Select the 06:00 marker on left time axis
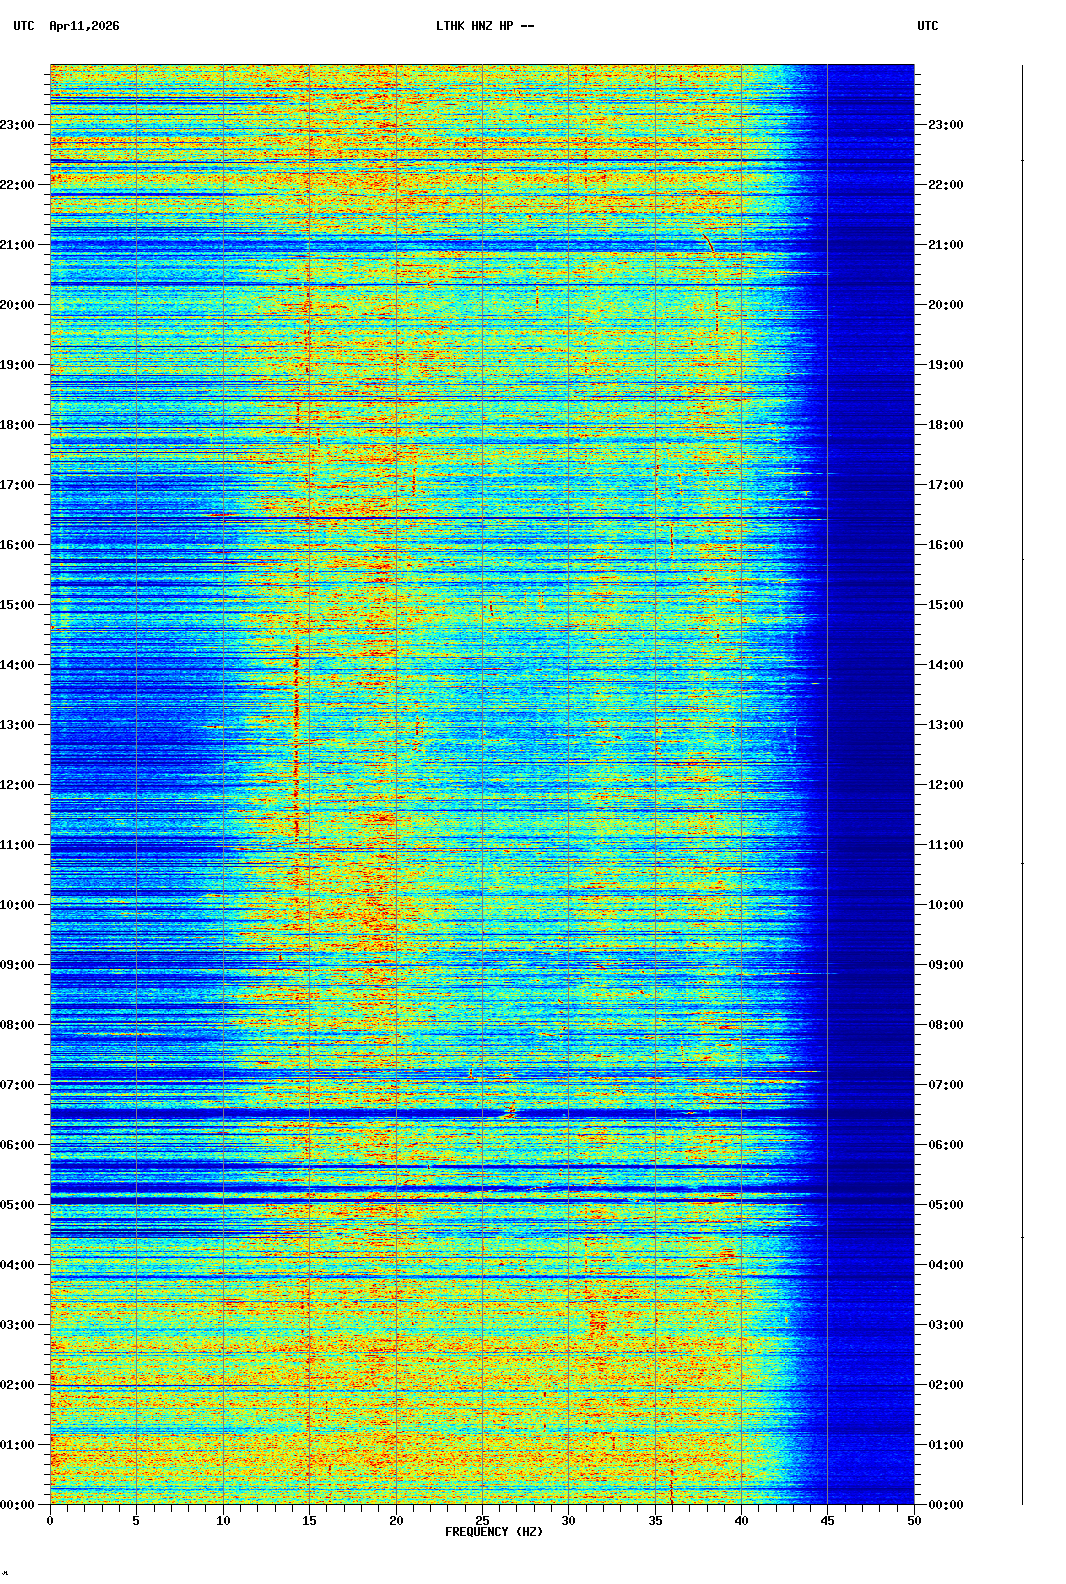The width and height of the screenshot is (1066, 1584). pos(18,1145)
